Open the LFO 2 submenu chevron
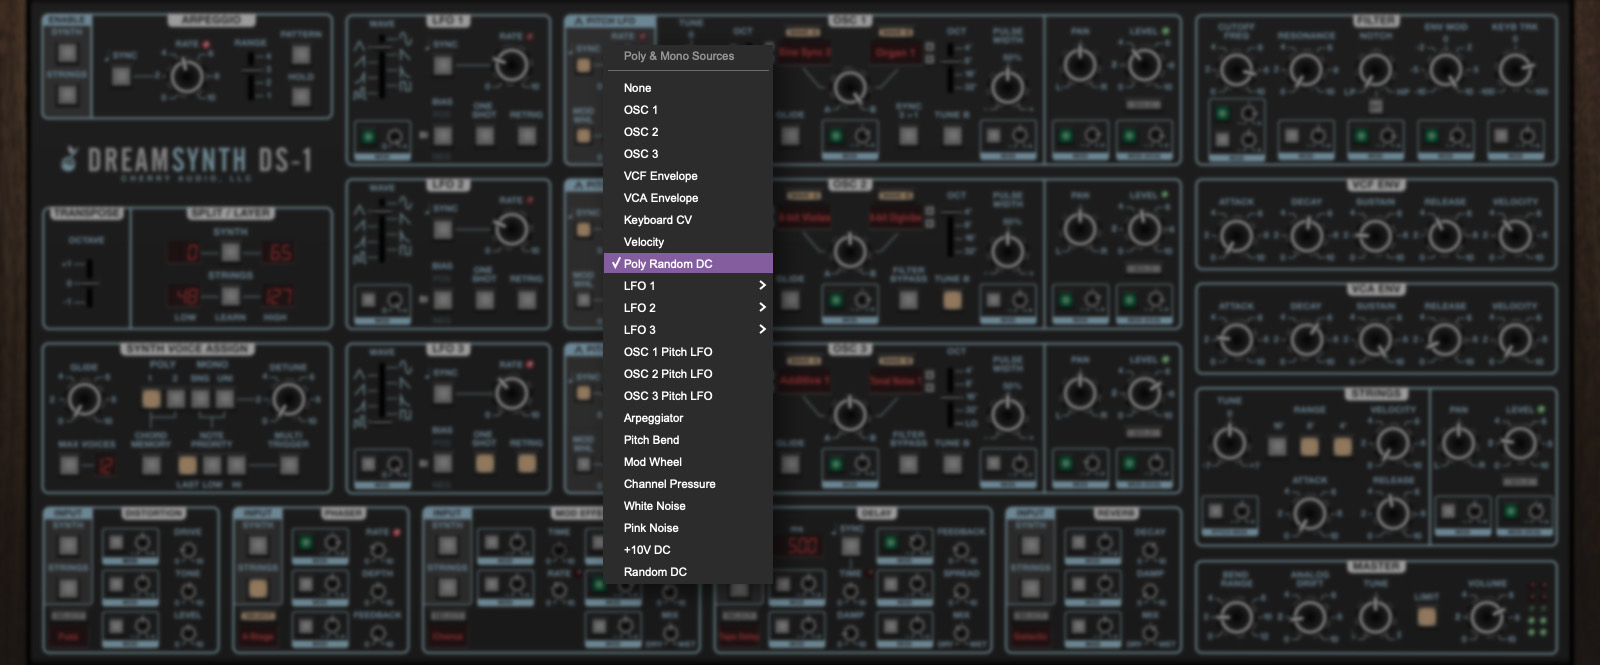The image size is (1600, 665). (x=762, y=308)
